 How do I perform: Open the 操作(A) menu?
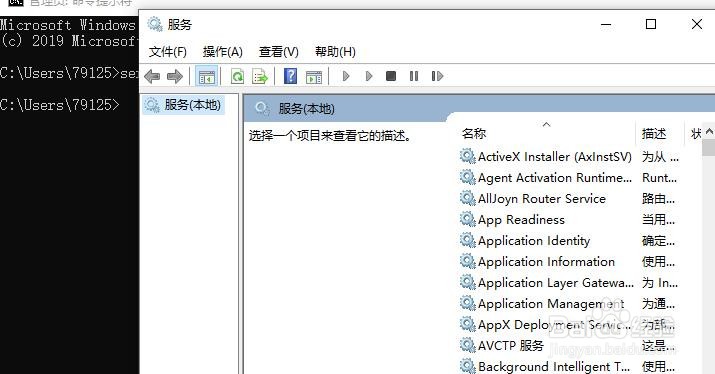[x=223, y=52]
